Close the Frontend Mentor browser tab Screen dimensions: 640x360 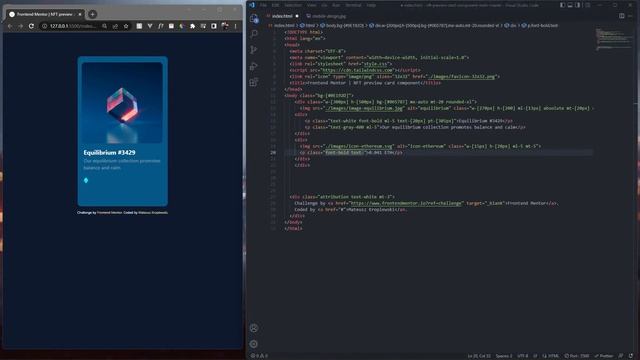(x=80, y=14)
